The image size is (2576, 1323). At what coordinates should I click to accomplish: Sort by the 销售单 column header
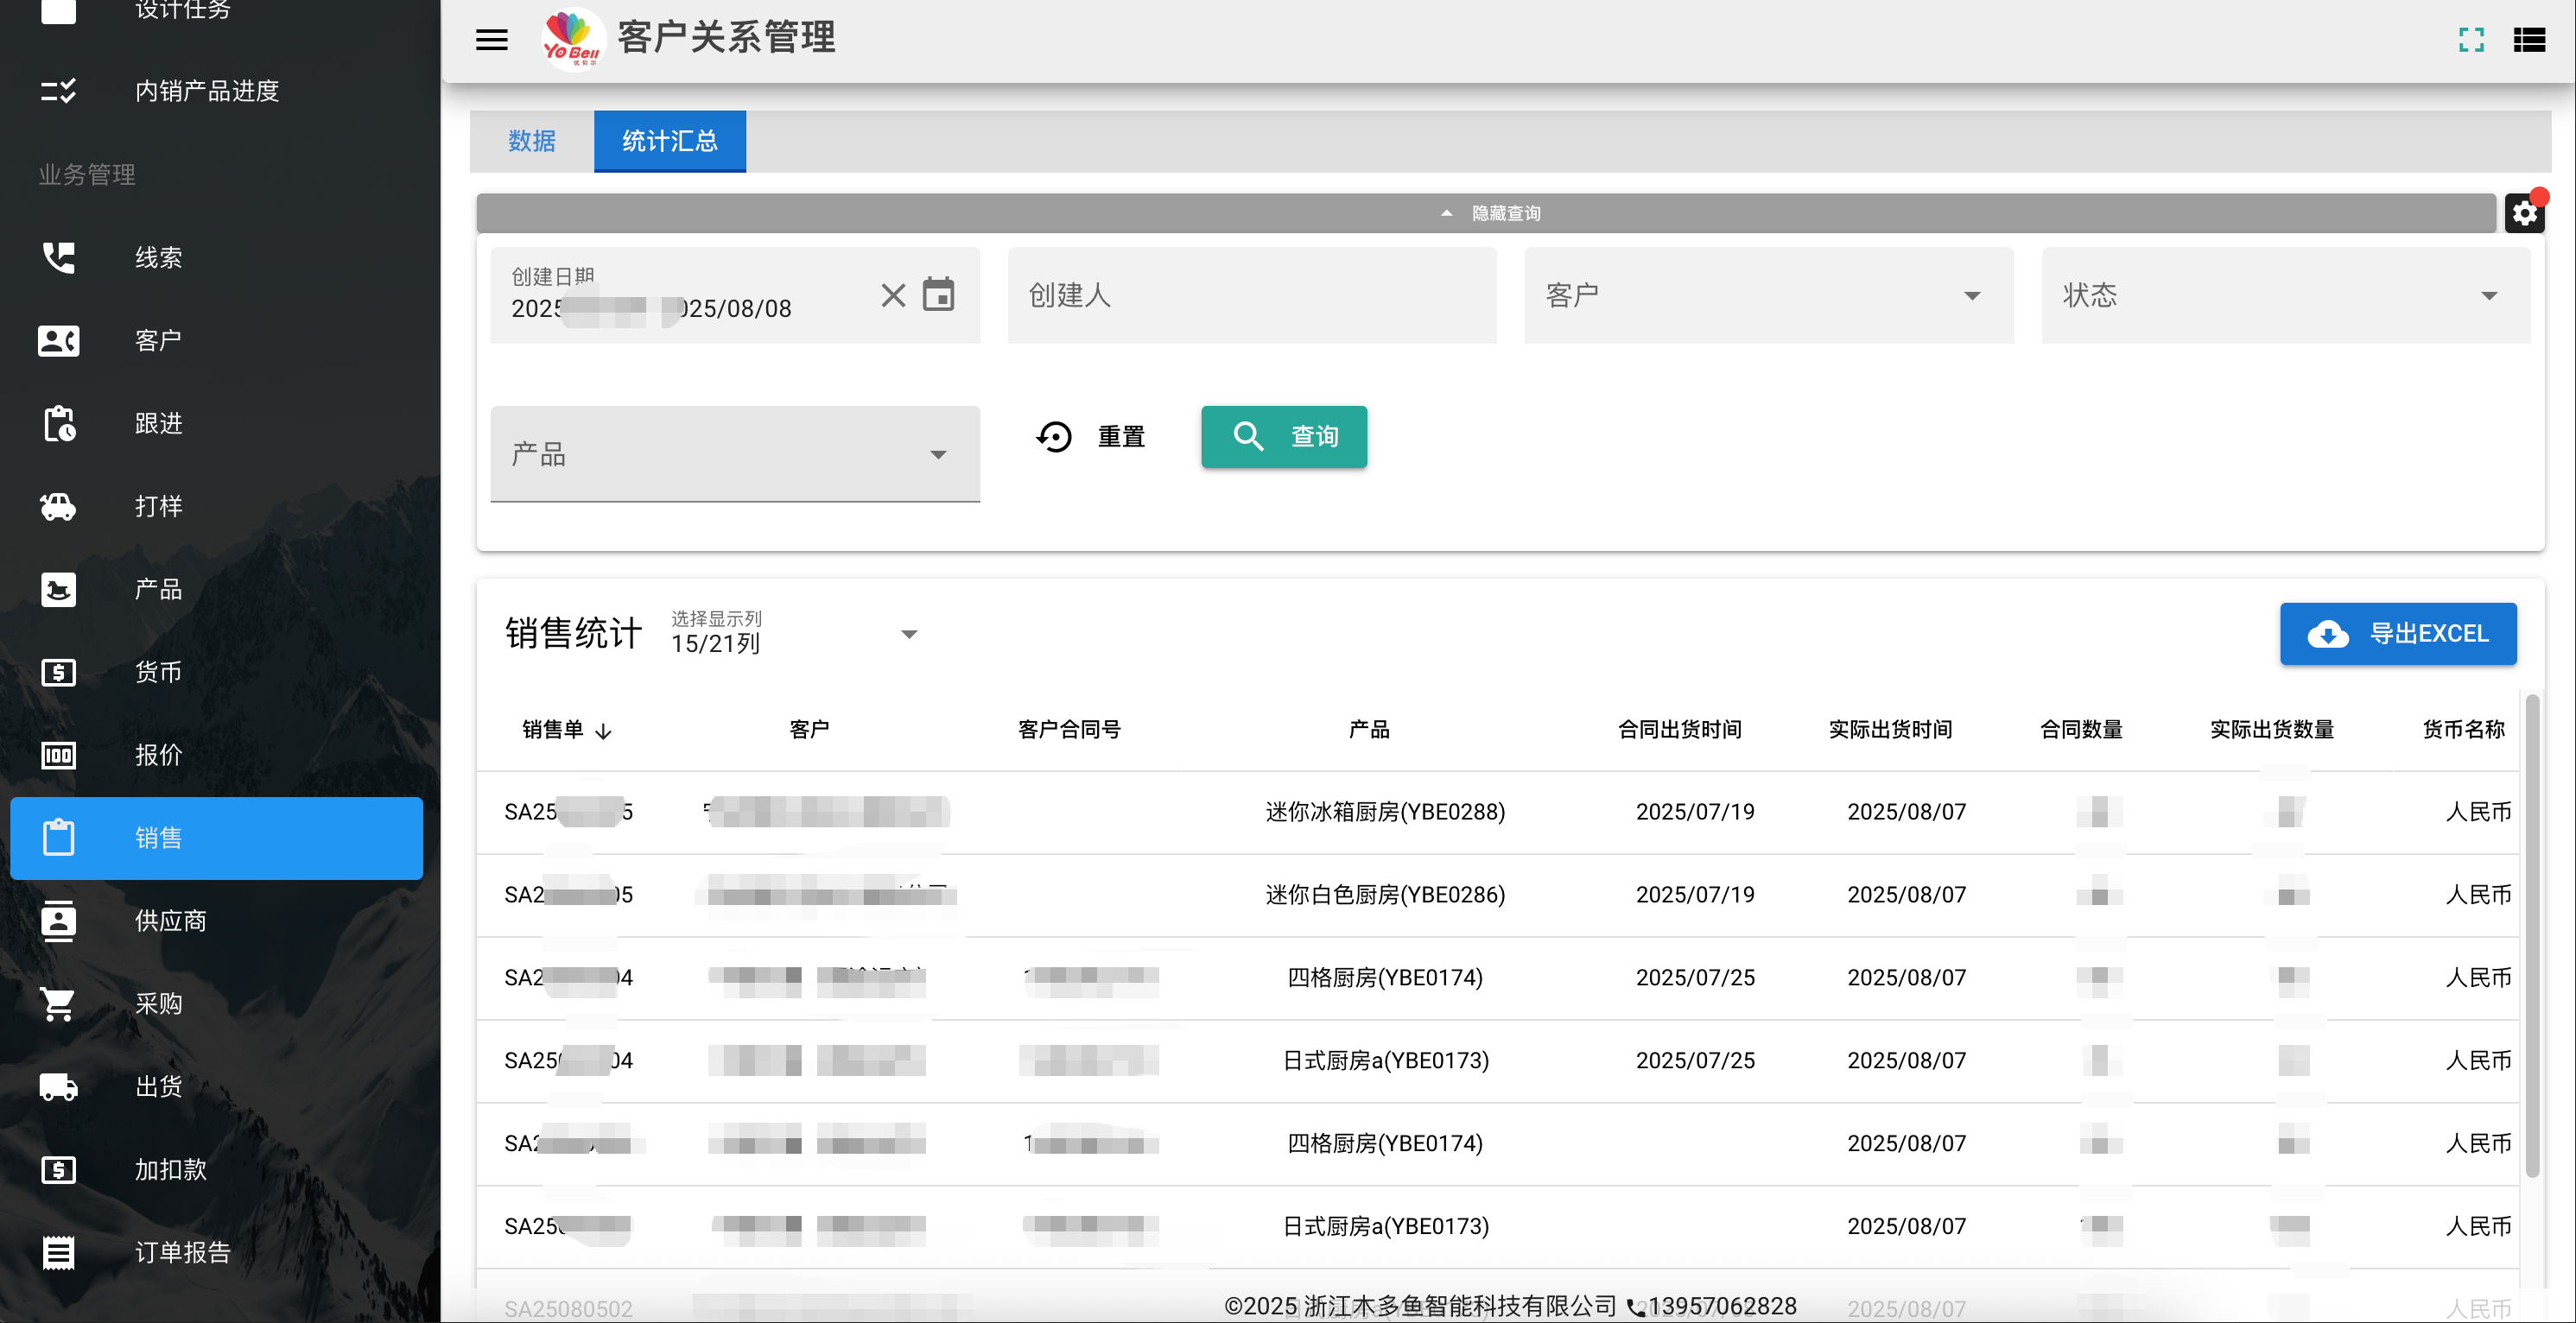[566, 730]
